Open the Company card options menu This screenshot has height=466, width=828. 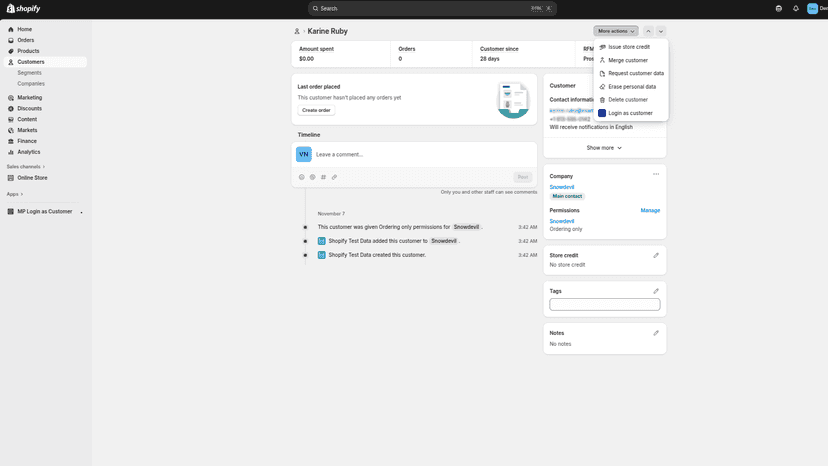coord(656,174)
